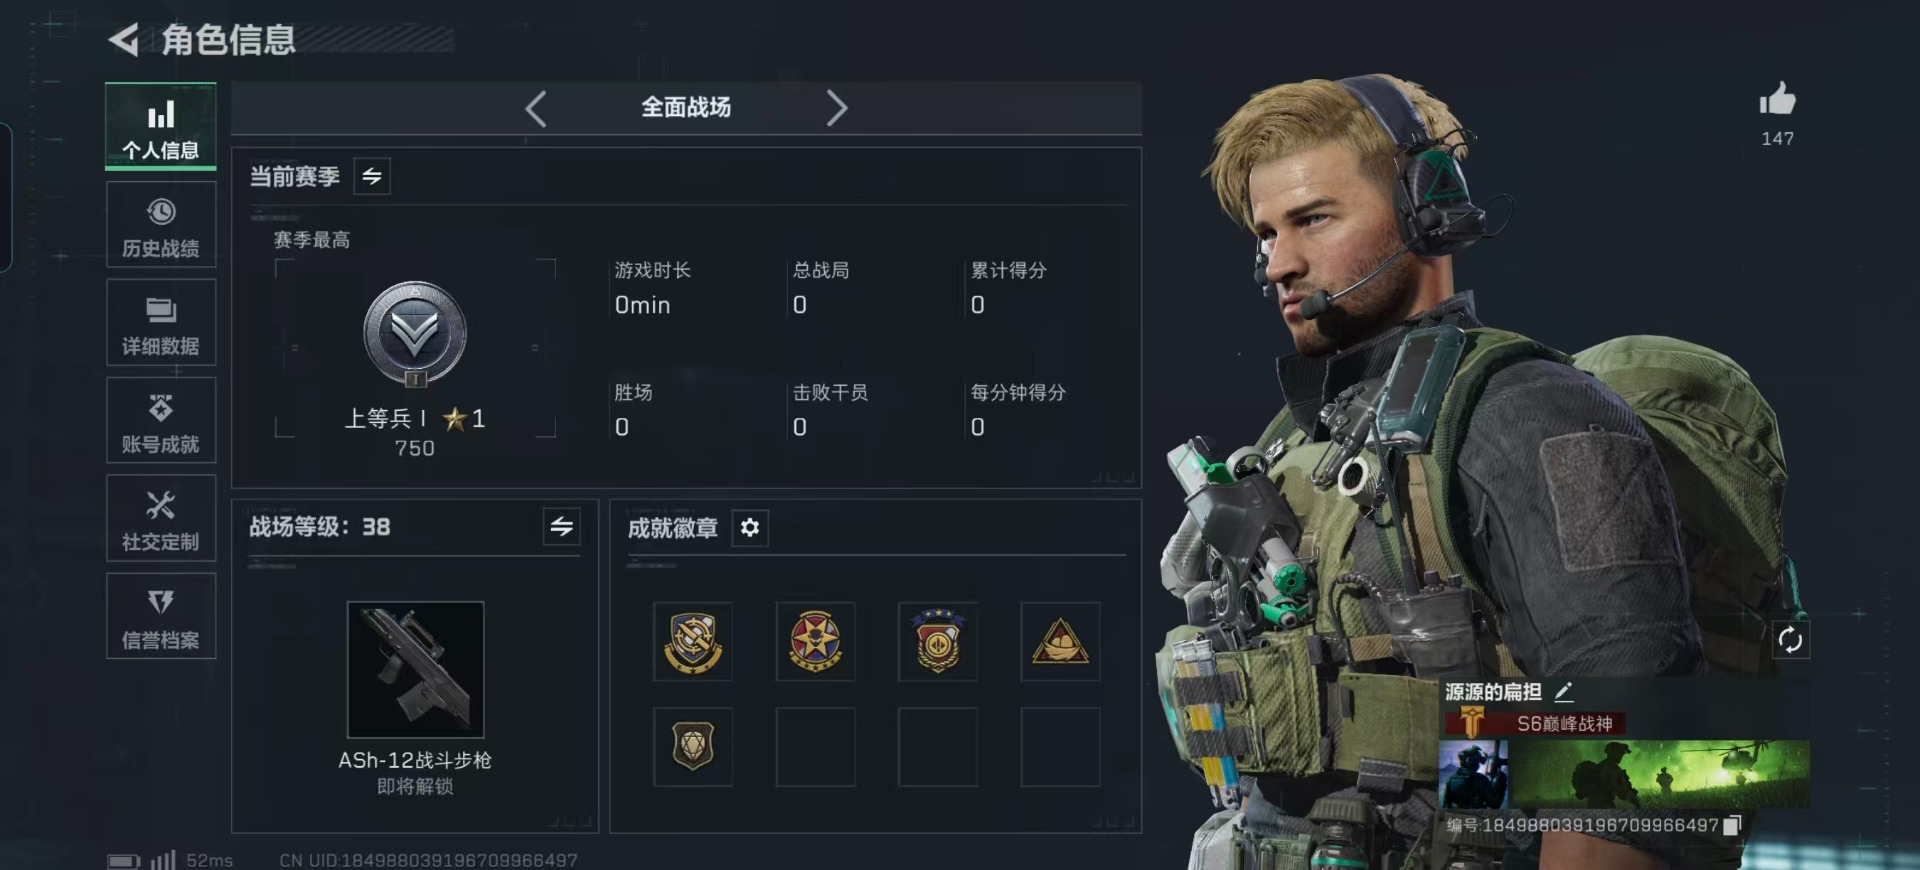Rotate character with the refresh icon
This screenshot has height=870, width=1920.
[1790, 639]
